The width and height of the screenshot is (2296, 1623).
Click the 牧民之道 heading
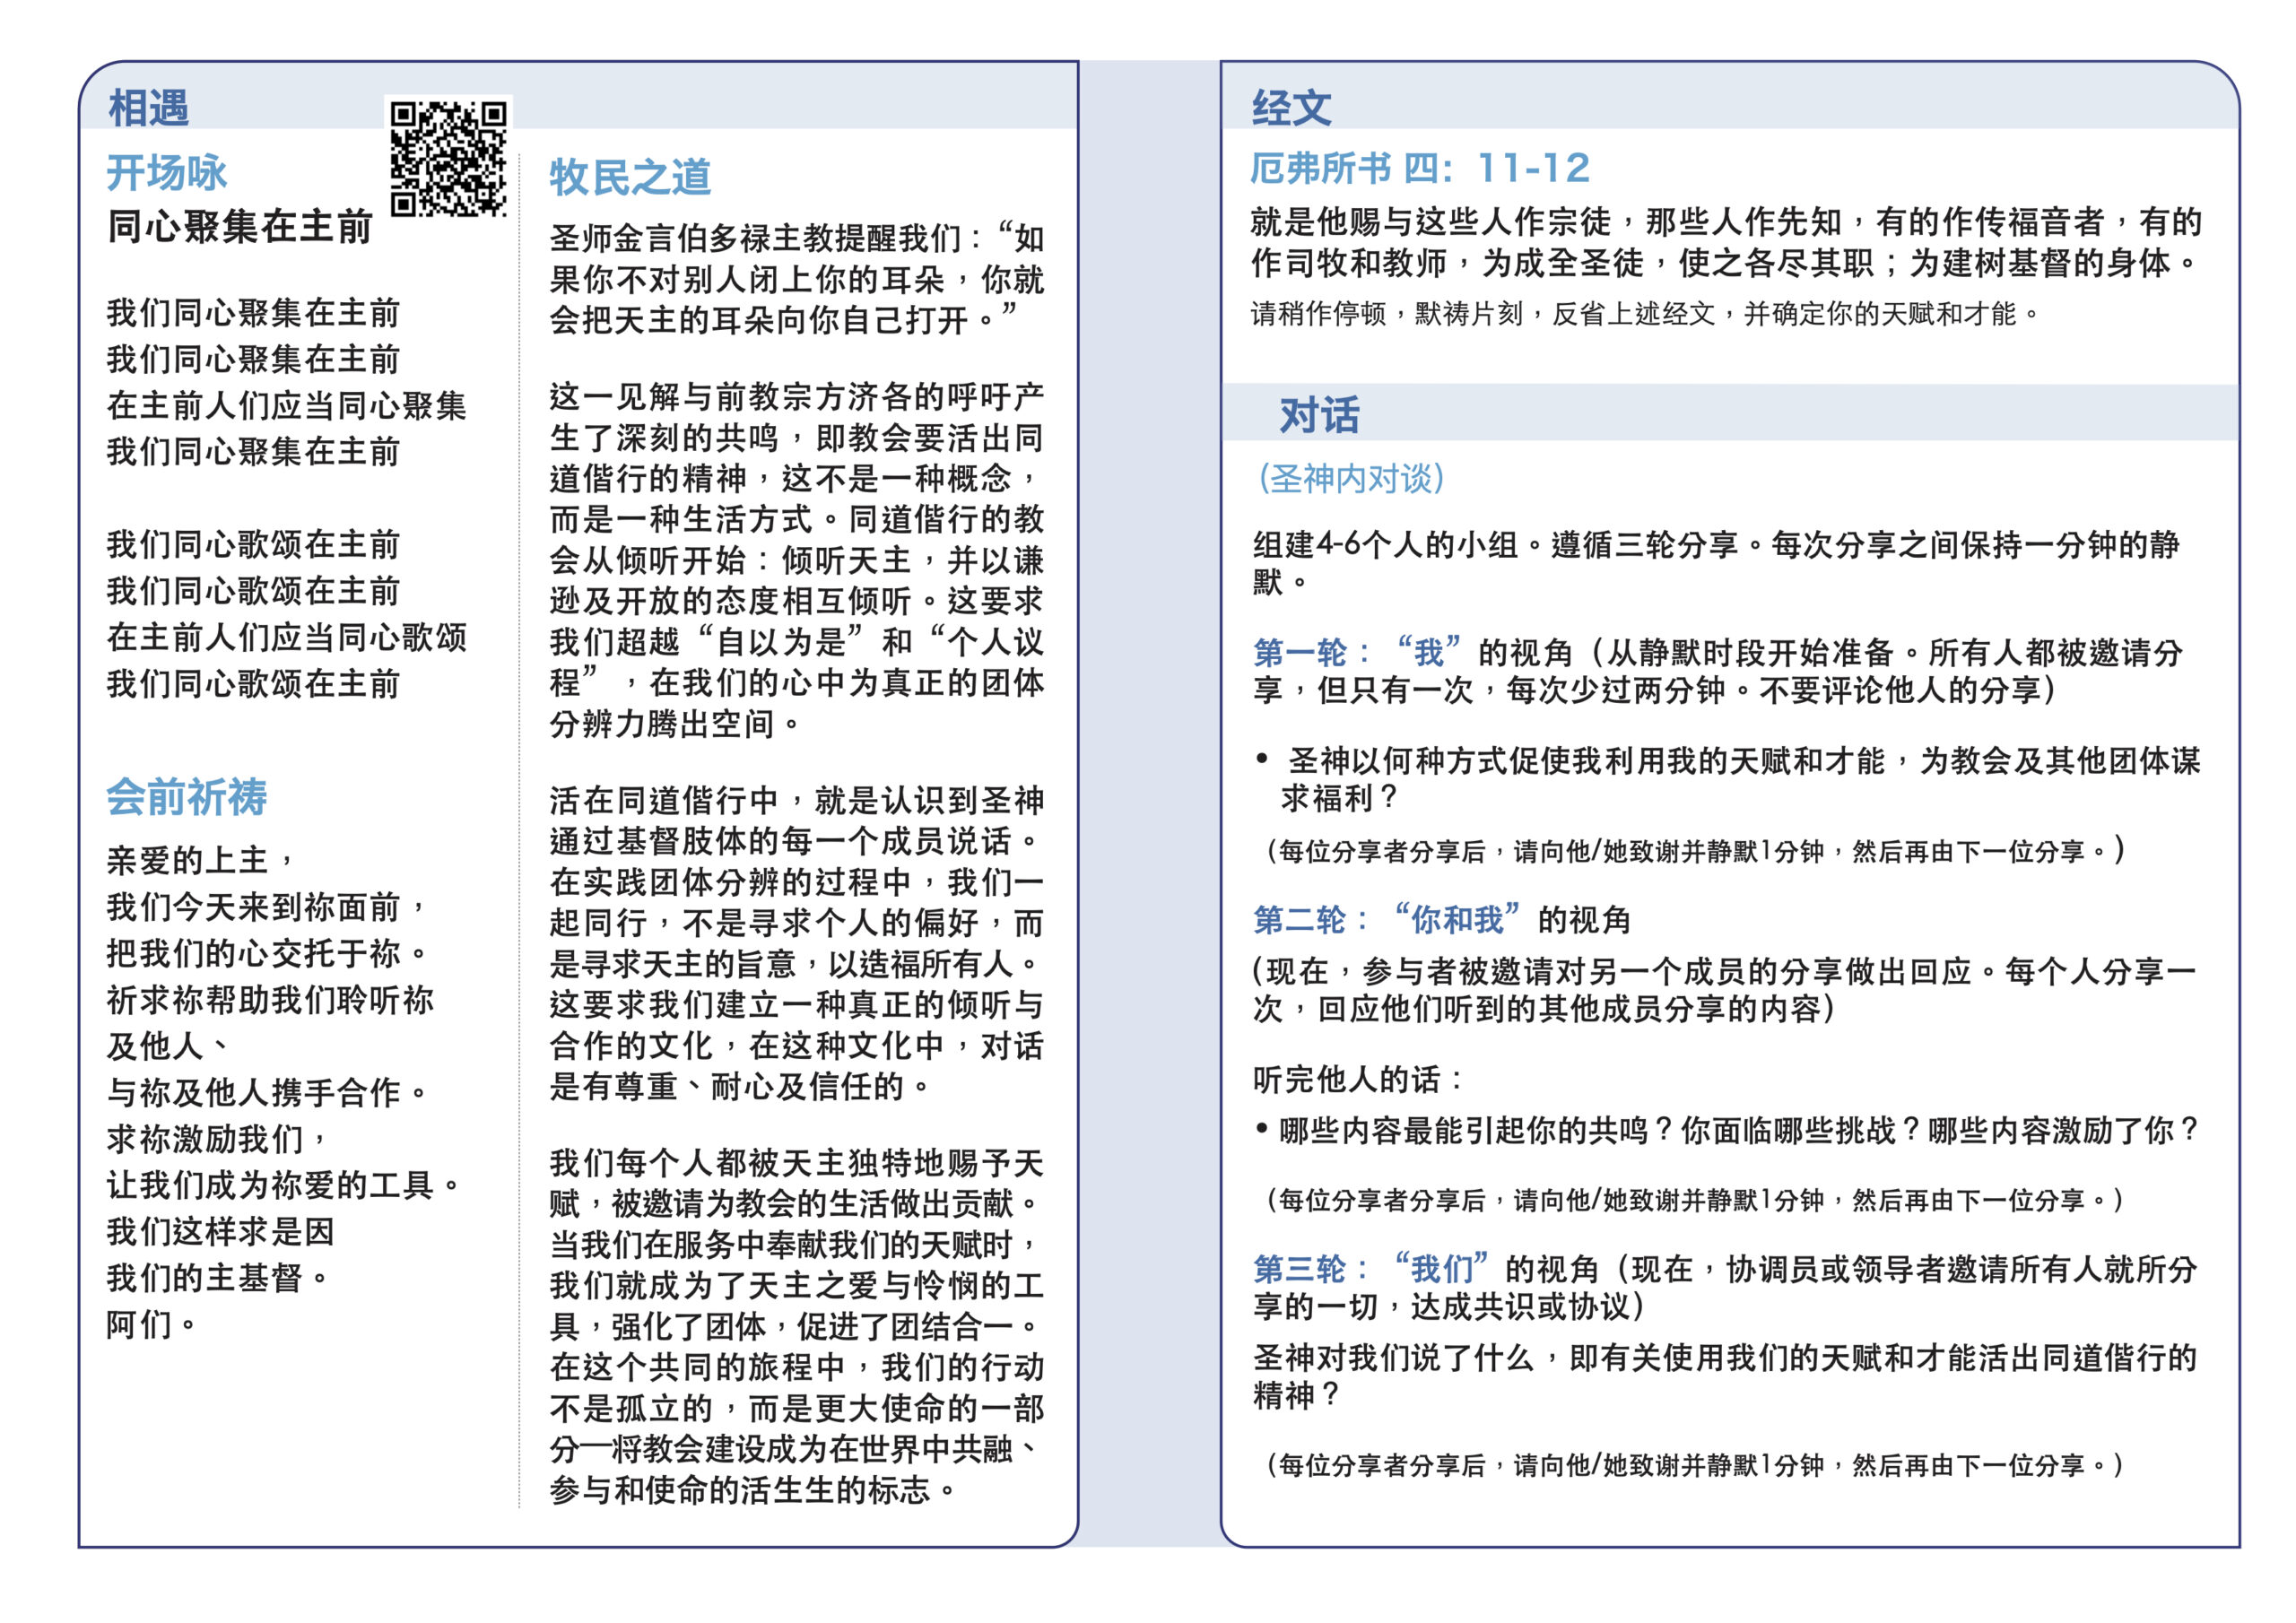click(x=630, y=177)
